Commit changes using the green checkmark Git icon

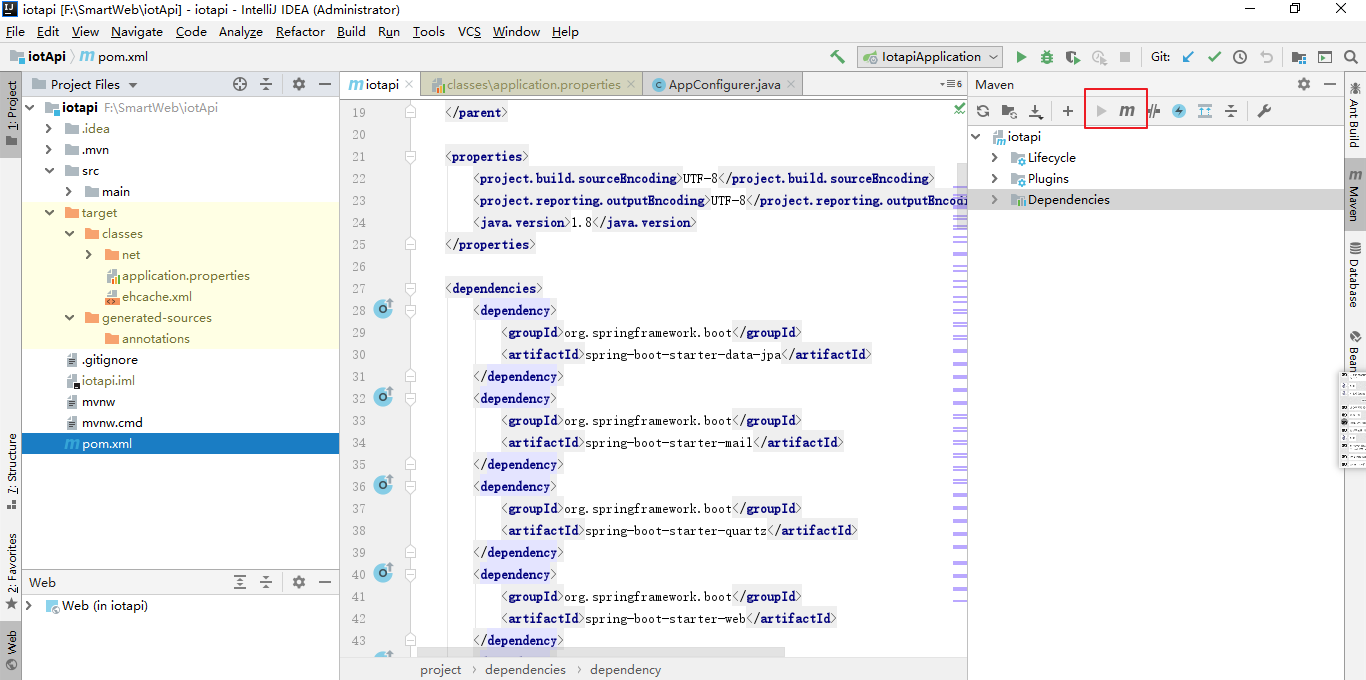1213,57
